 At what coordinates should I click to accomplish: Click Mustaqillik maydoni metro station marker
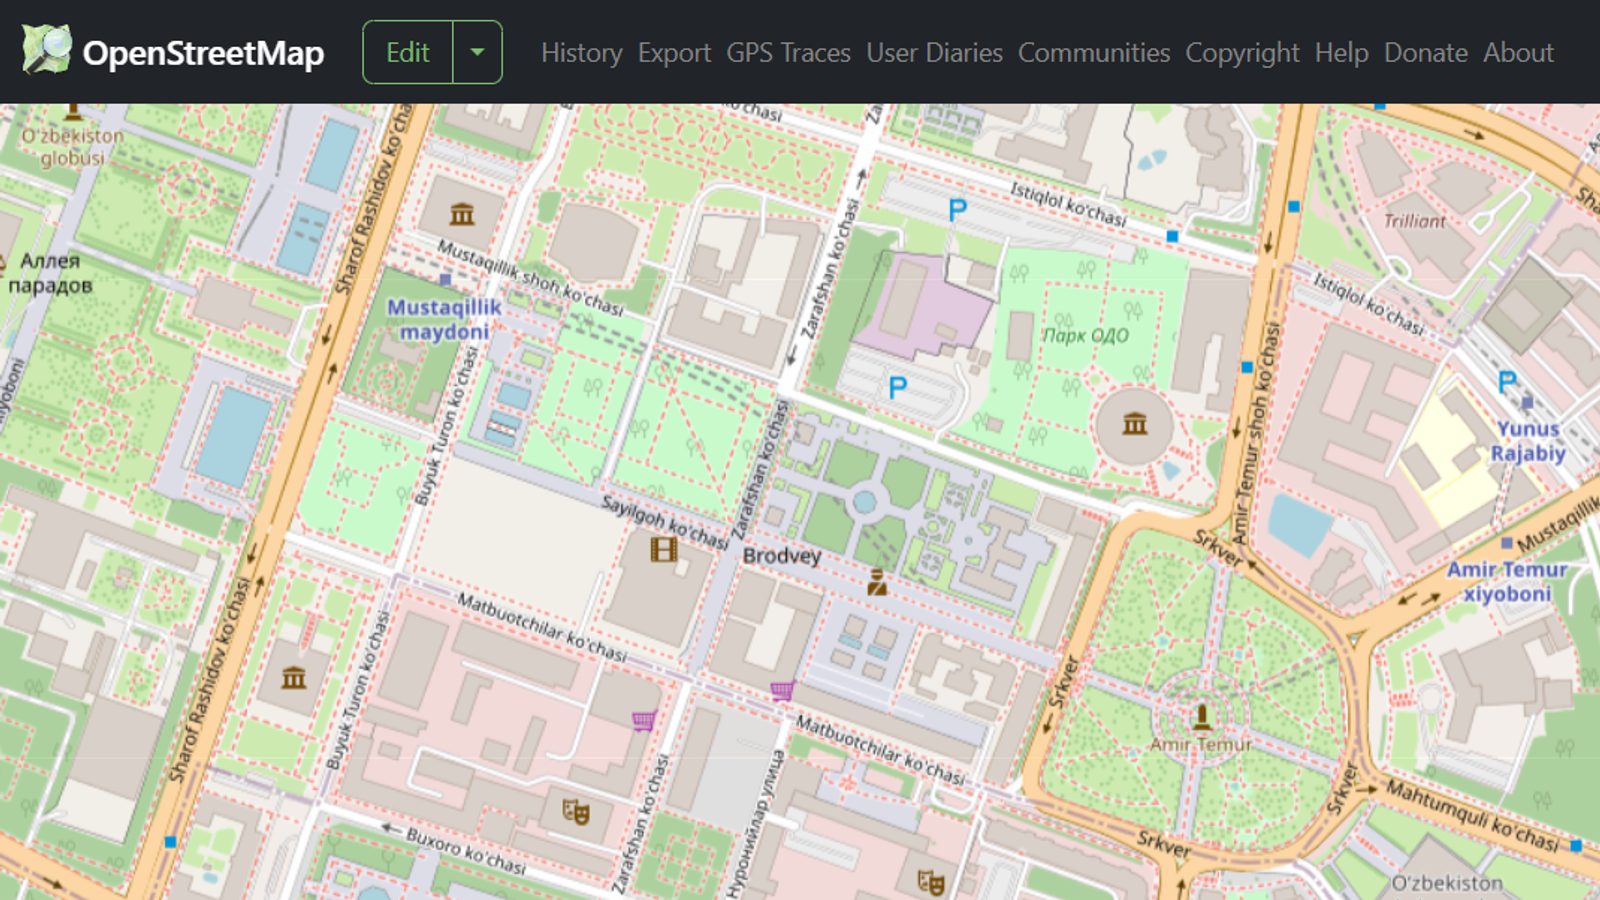(x=446, y=280)
